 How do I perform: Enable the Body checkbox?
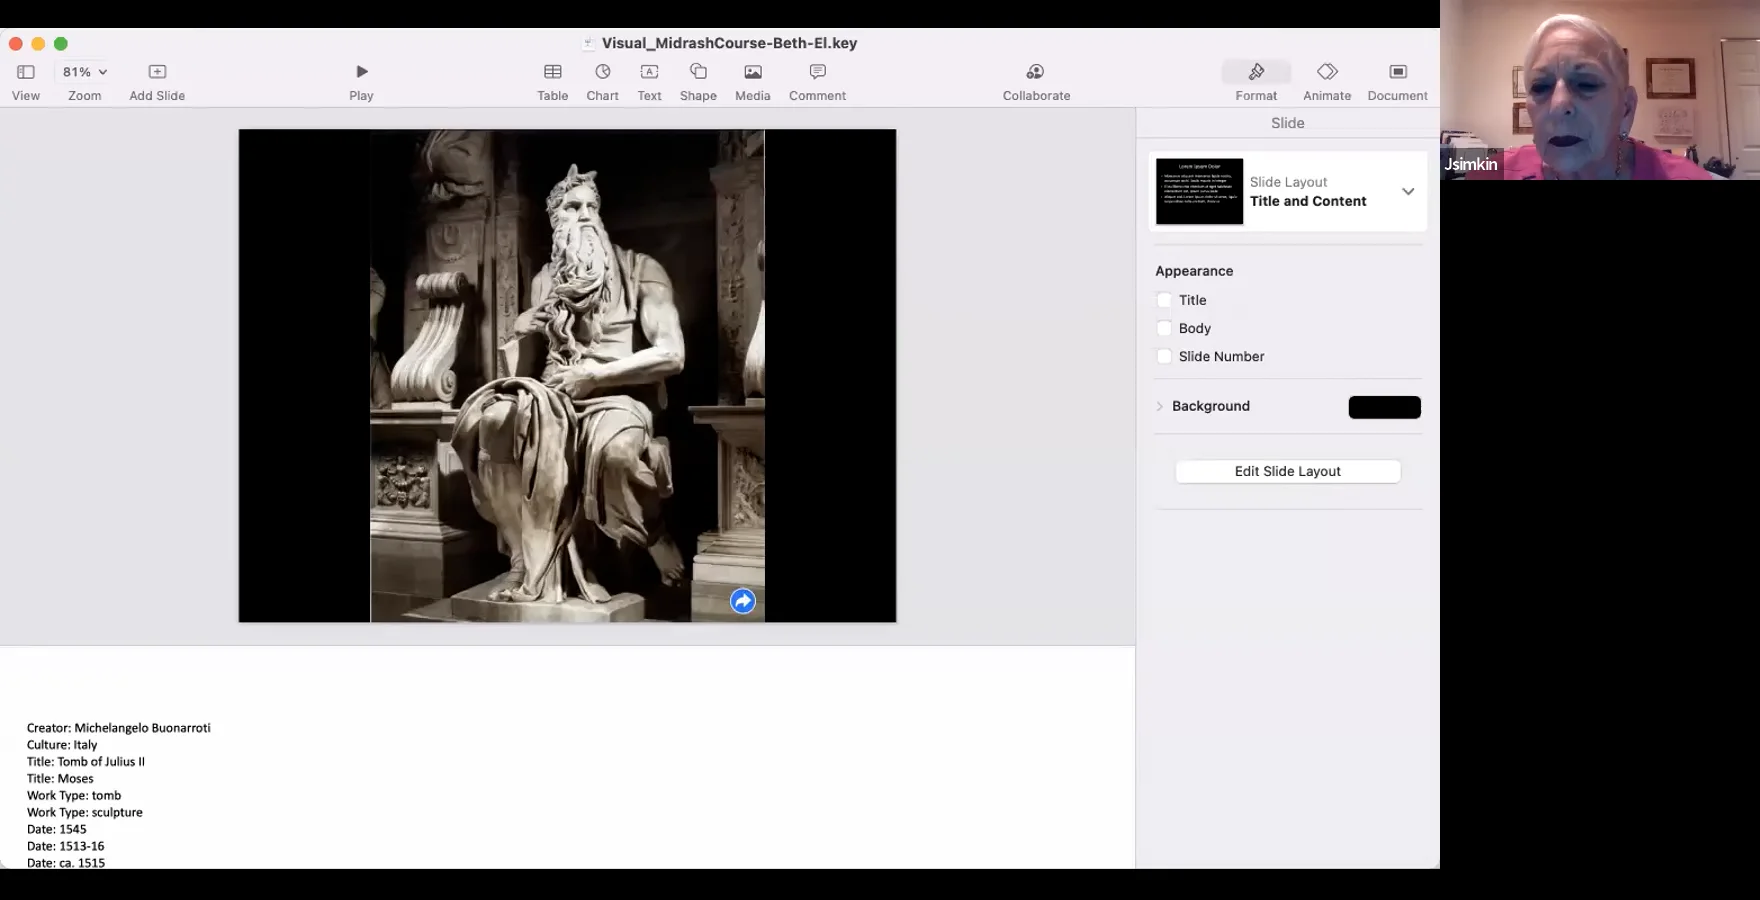[1164, 328]
